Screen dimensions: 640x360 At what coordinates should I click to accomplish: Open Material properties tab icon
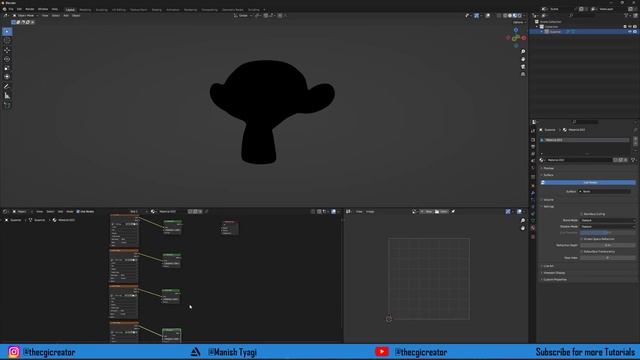click(533, 228)
